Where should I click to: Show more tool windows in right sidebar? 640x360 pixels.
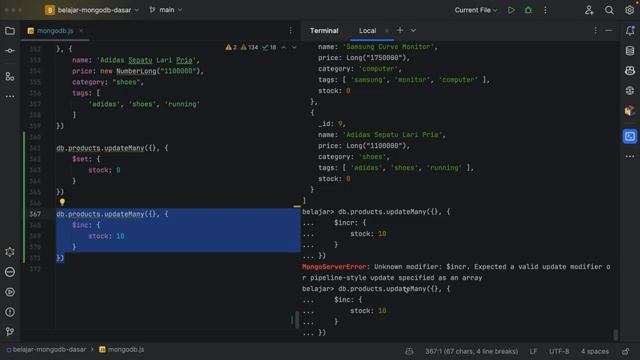[x=630, y=156]
